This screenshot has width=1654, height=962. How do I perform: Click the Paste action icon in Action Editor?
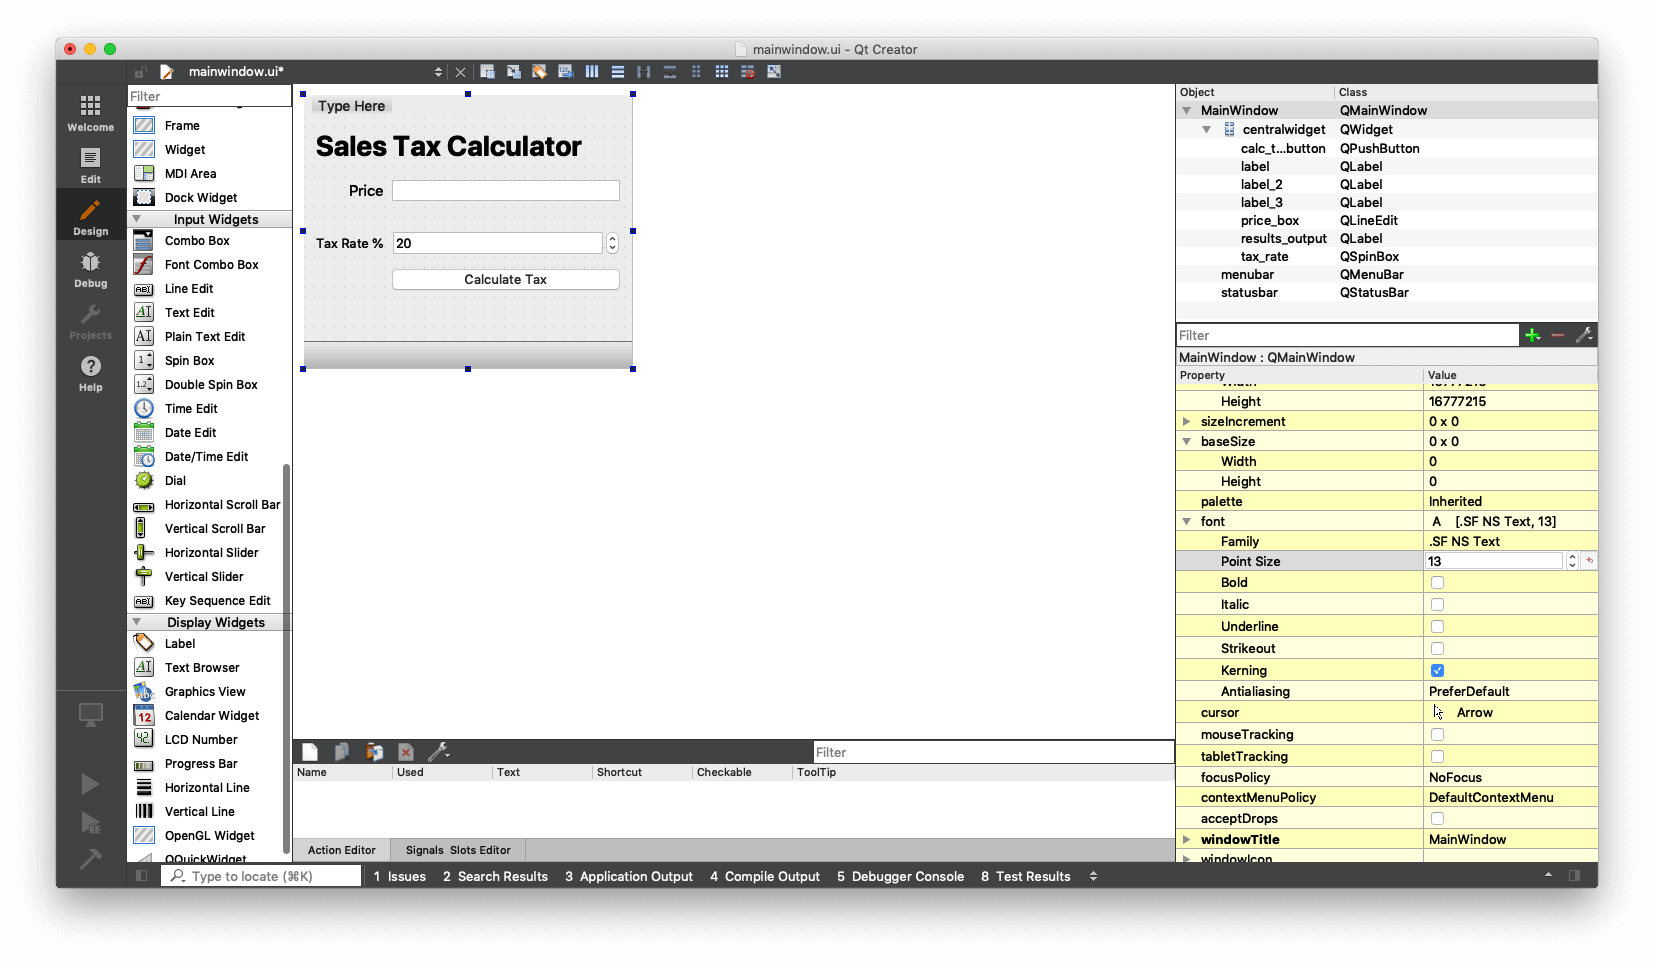(x=375, y=752)
